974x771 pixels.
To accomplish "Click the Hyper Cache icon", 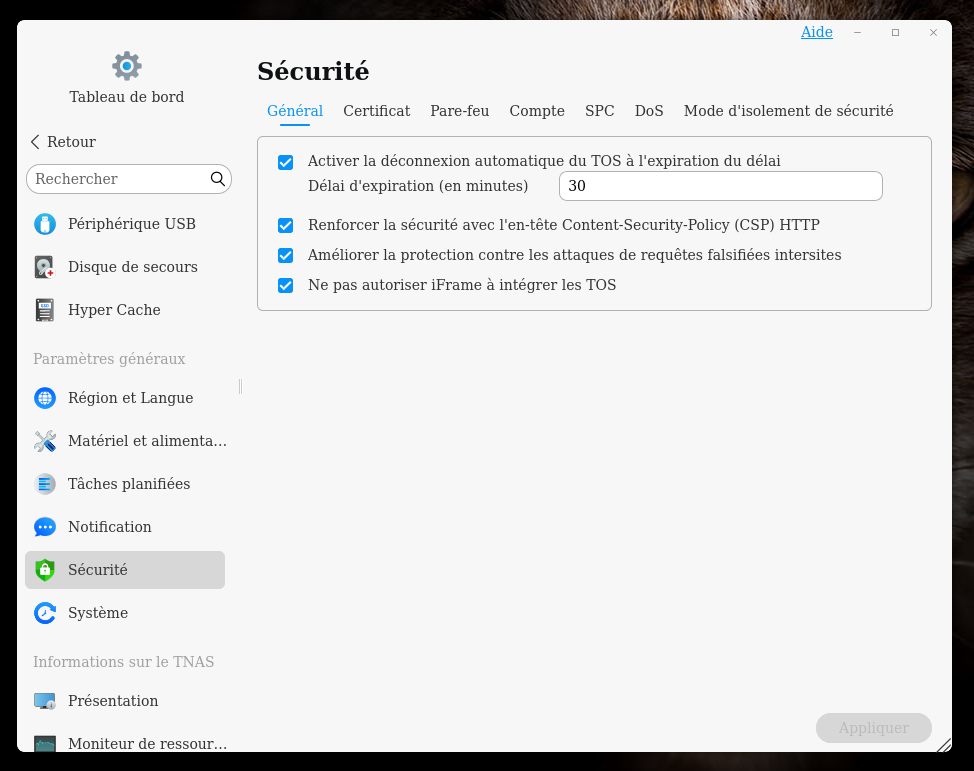I will click(44, 310).
